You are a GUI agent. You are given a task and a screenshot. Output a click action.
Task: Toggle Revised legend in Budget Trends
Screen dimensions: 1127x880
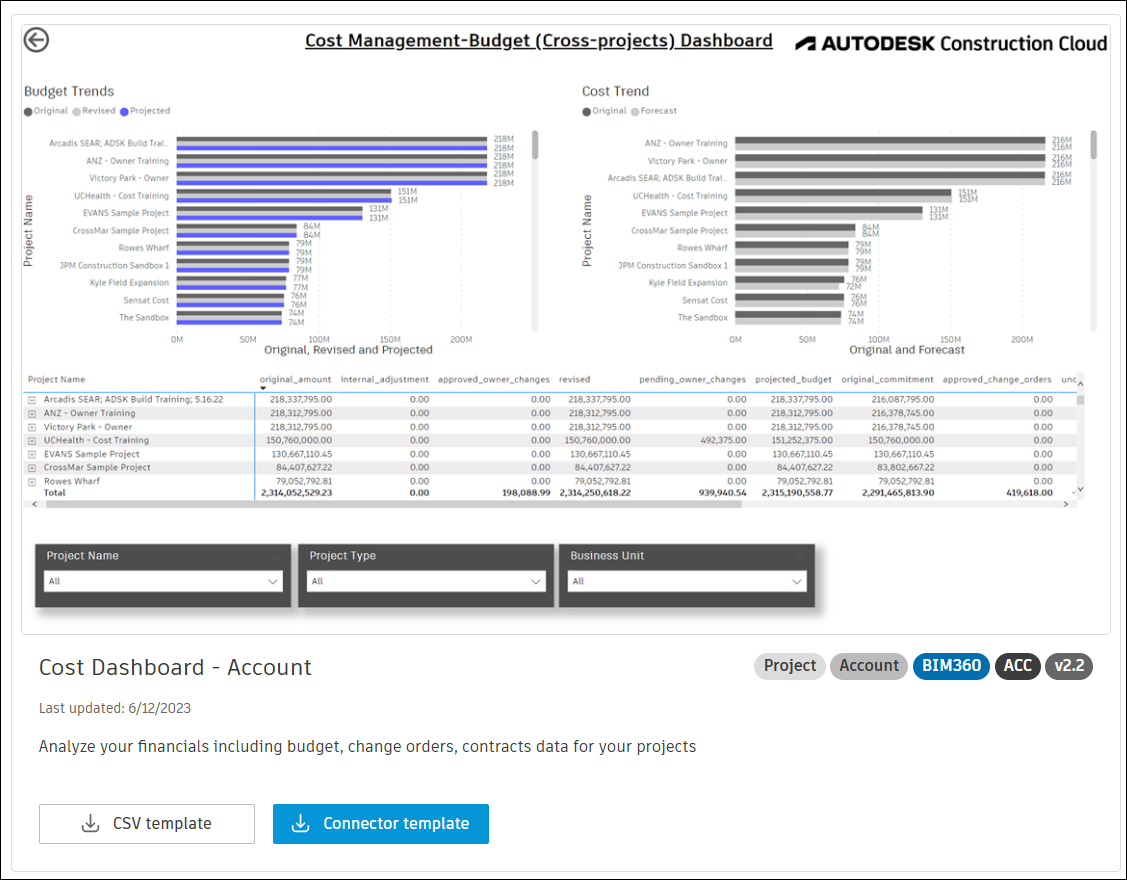pos(94,111)
